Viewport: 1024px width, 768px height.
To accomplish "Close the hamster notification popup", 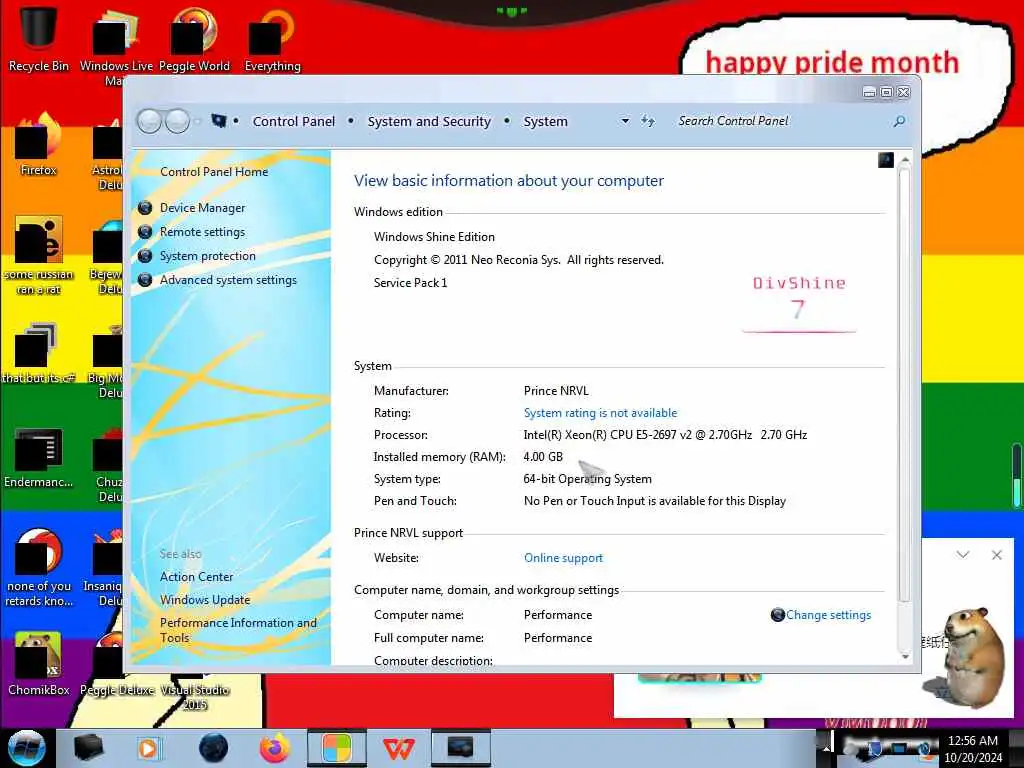I will [997, 554].
